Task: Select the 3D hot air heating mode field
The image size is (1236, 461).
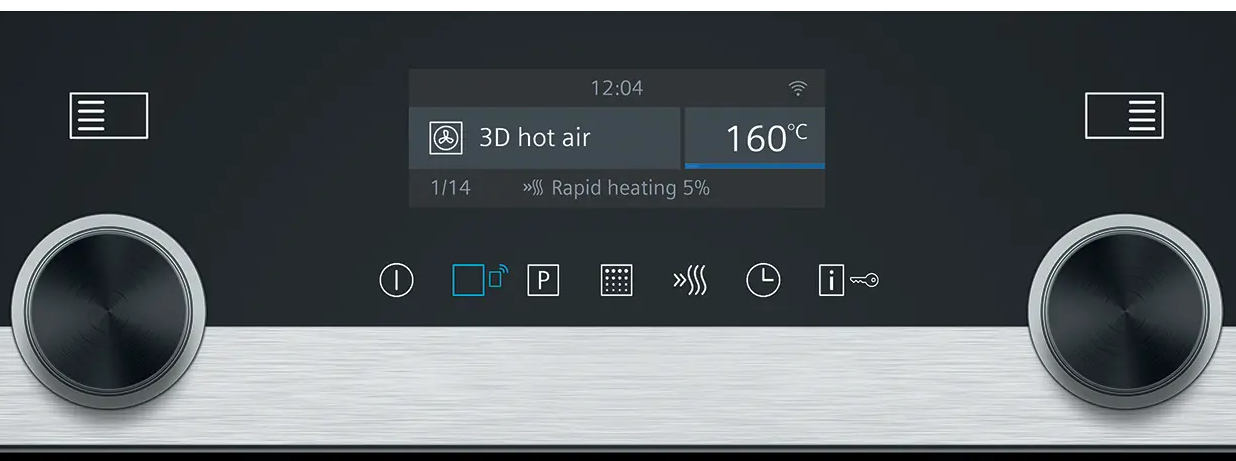Action: coord(545,138)
